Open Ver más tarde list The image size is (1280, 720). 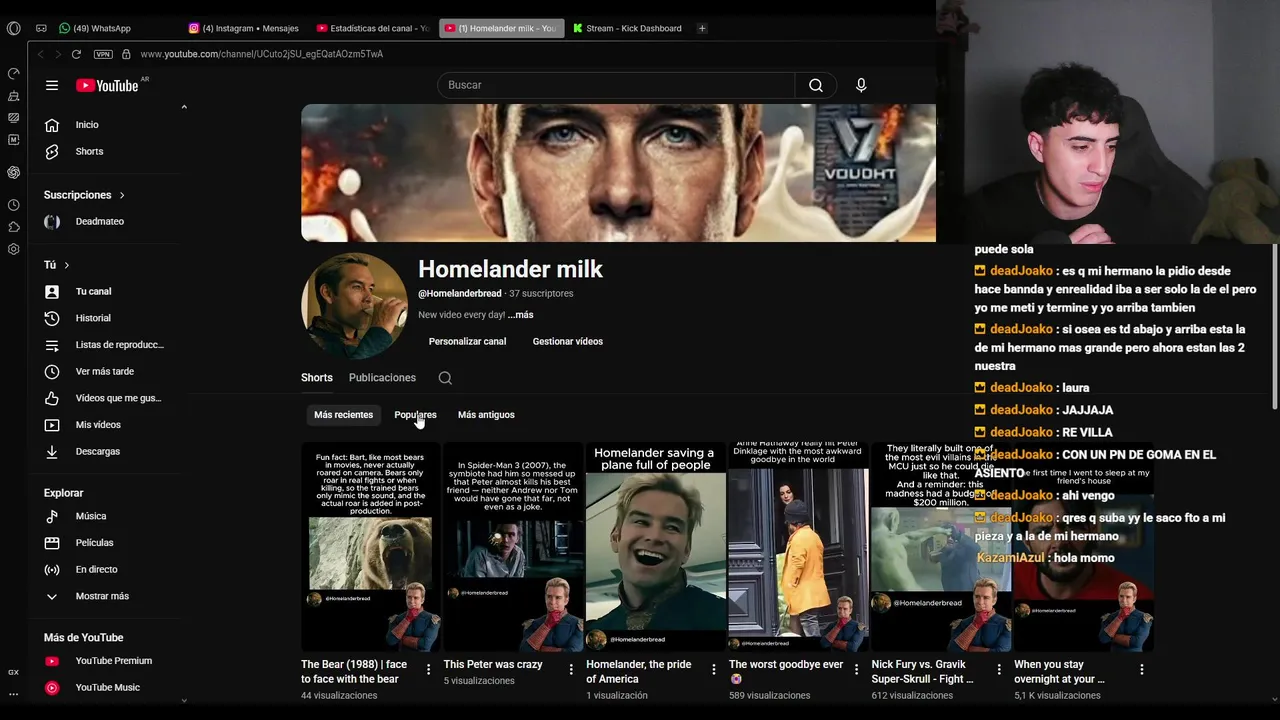pos(104,372)
